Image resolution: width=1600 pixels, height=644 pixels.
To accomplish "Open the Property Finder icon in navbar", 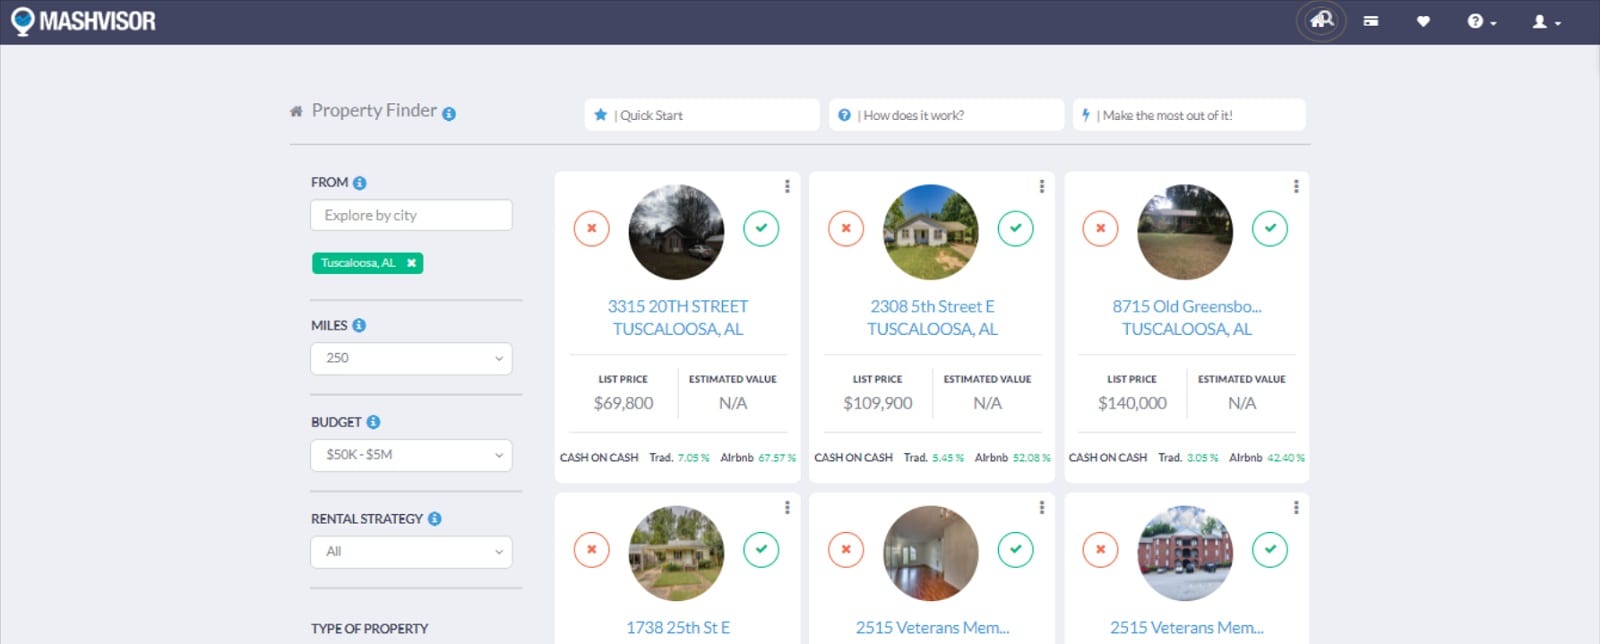I will coord(1321,21).
